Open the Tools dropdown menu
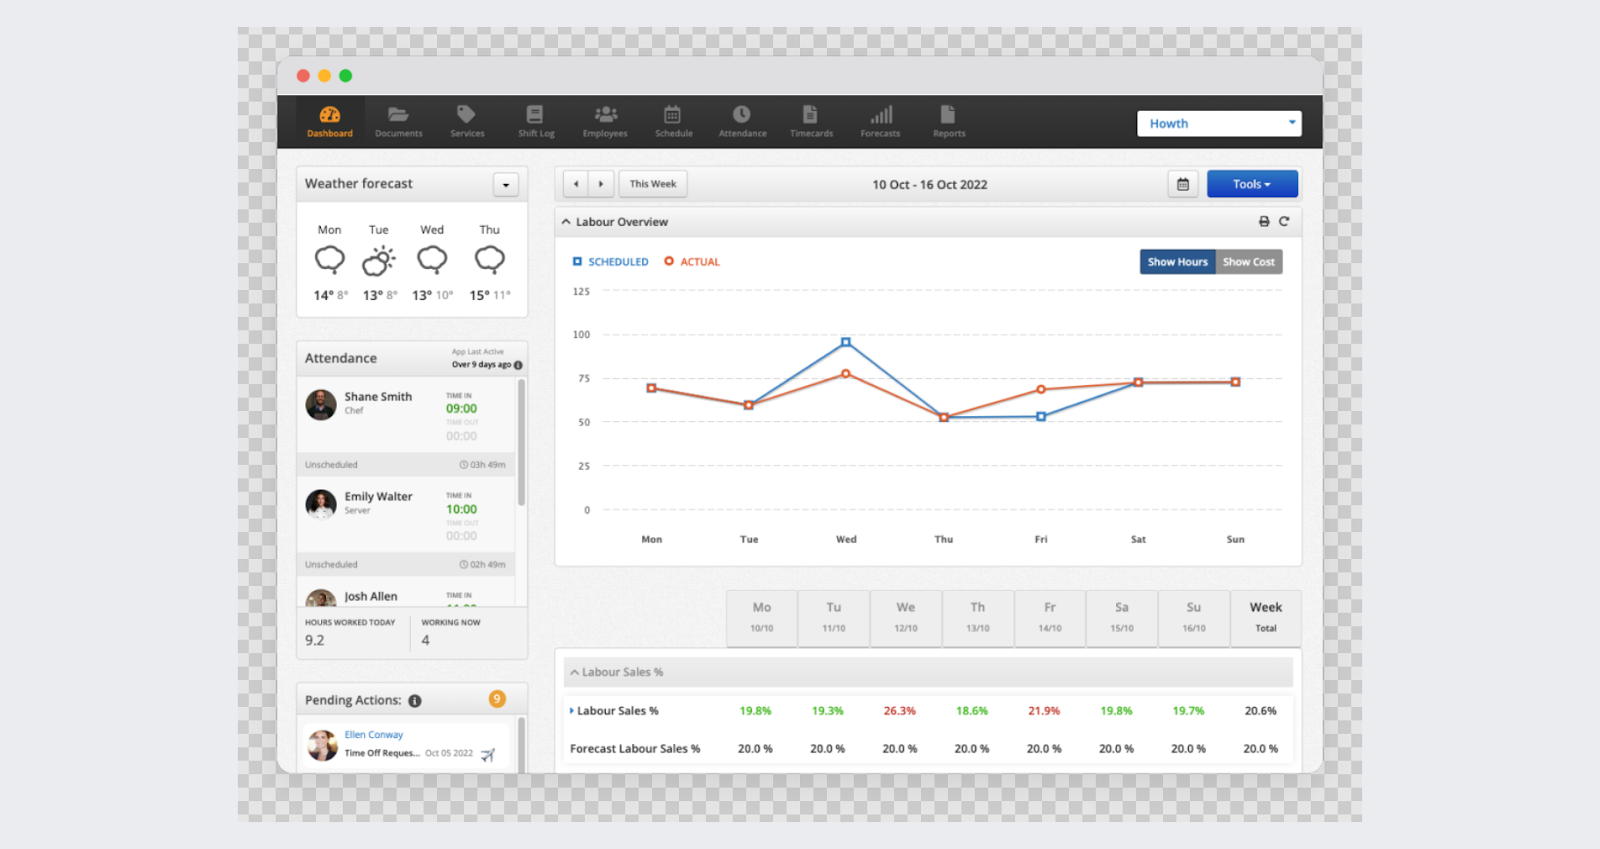Image resolution: width=1600 pixels, height=849 pixels. click(1252, 184)
